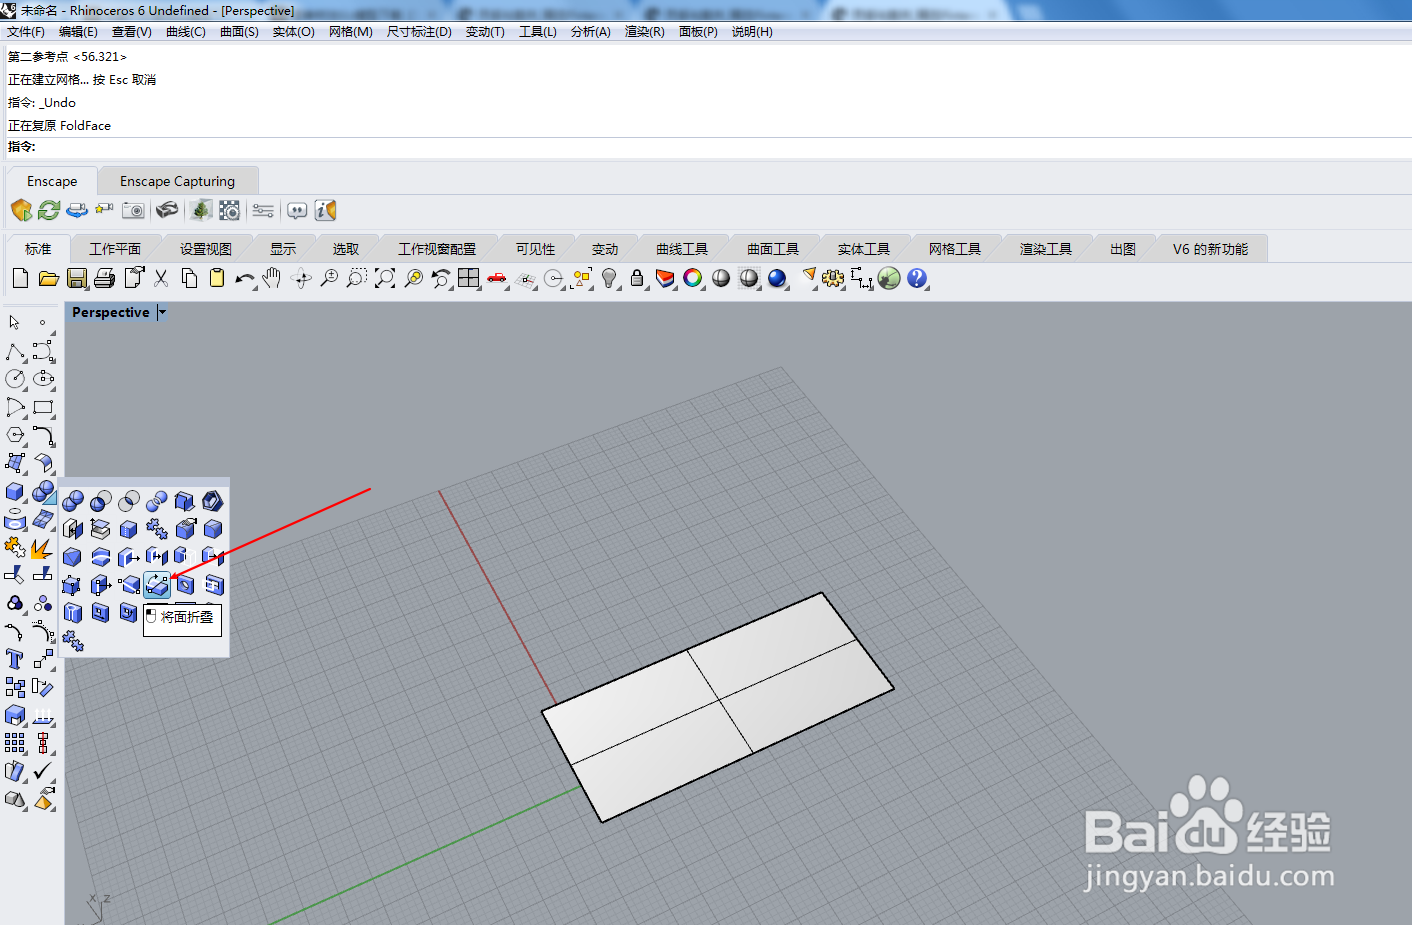Click the Zoom window icon
Viewport: 1412px width, 925px height.
coord(356,278)
